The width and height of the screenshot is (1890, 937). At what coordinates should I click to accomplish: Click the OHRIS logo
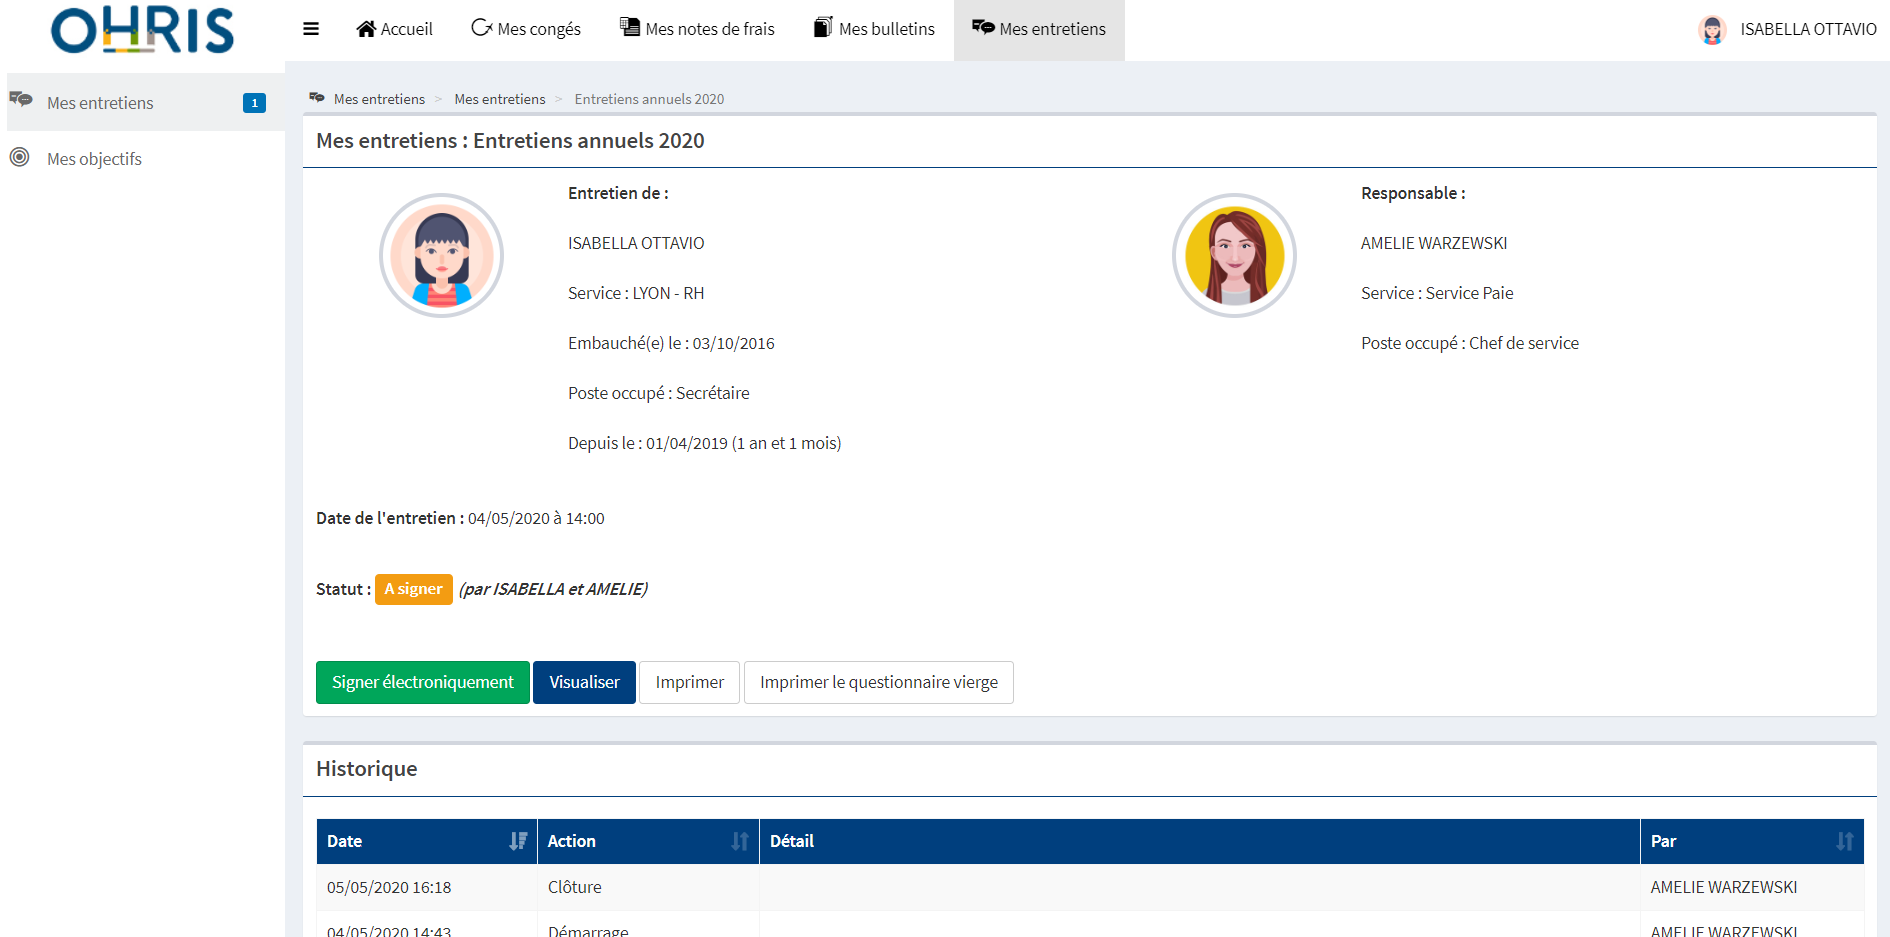[x=142, y=30]
